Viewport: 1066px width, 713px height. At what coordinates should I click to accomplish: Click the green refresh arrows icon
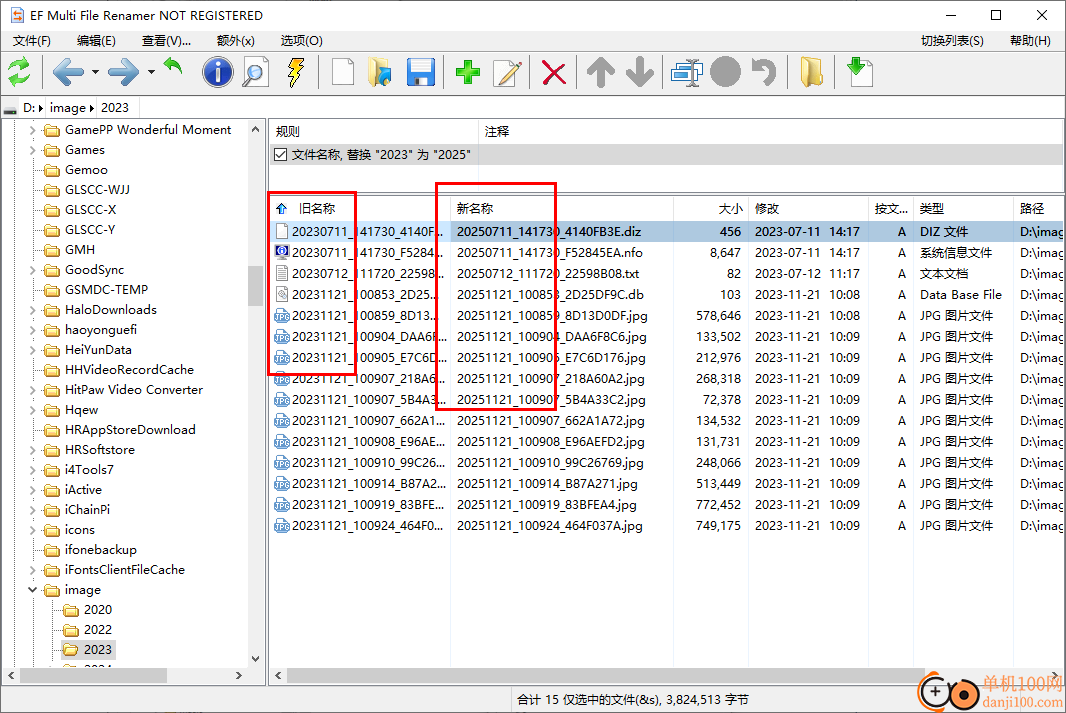coord(19,72)
